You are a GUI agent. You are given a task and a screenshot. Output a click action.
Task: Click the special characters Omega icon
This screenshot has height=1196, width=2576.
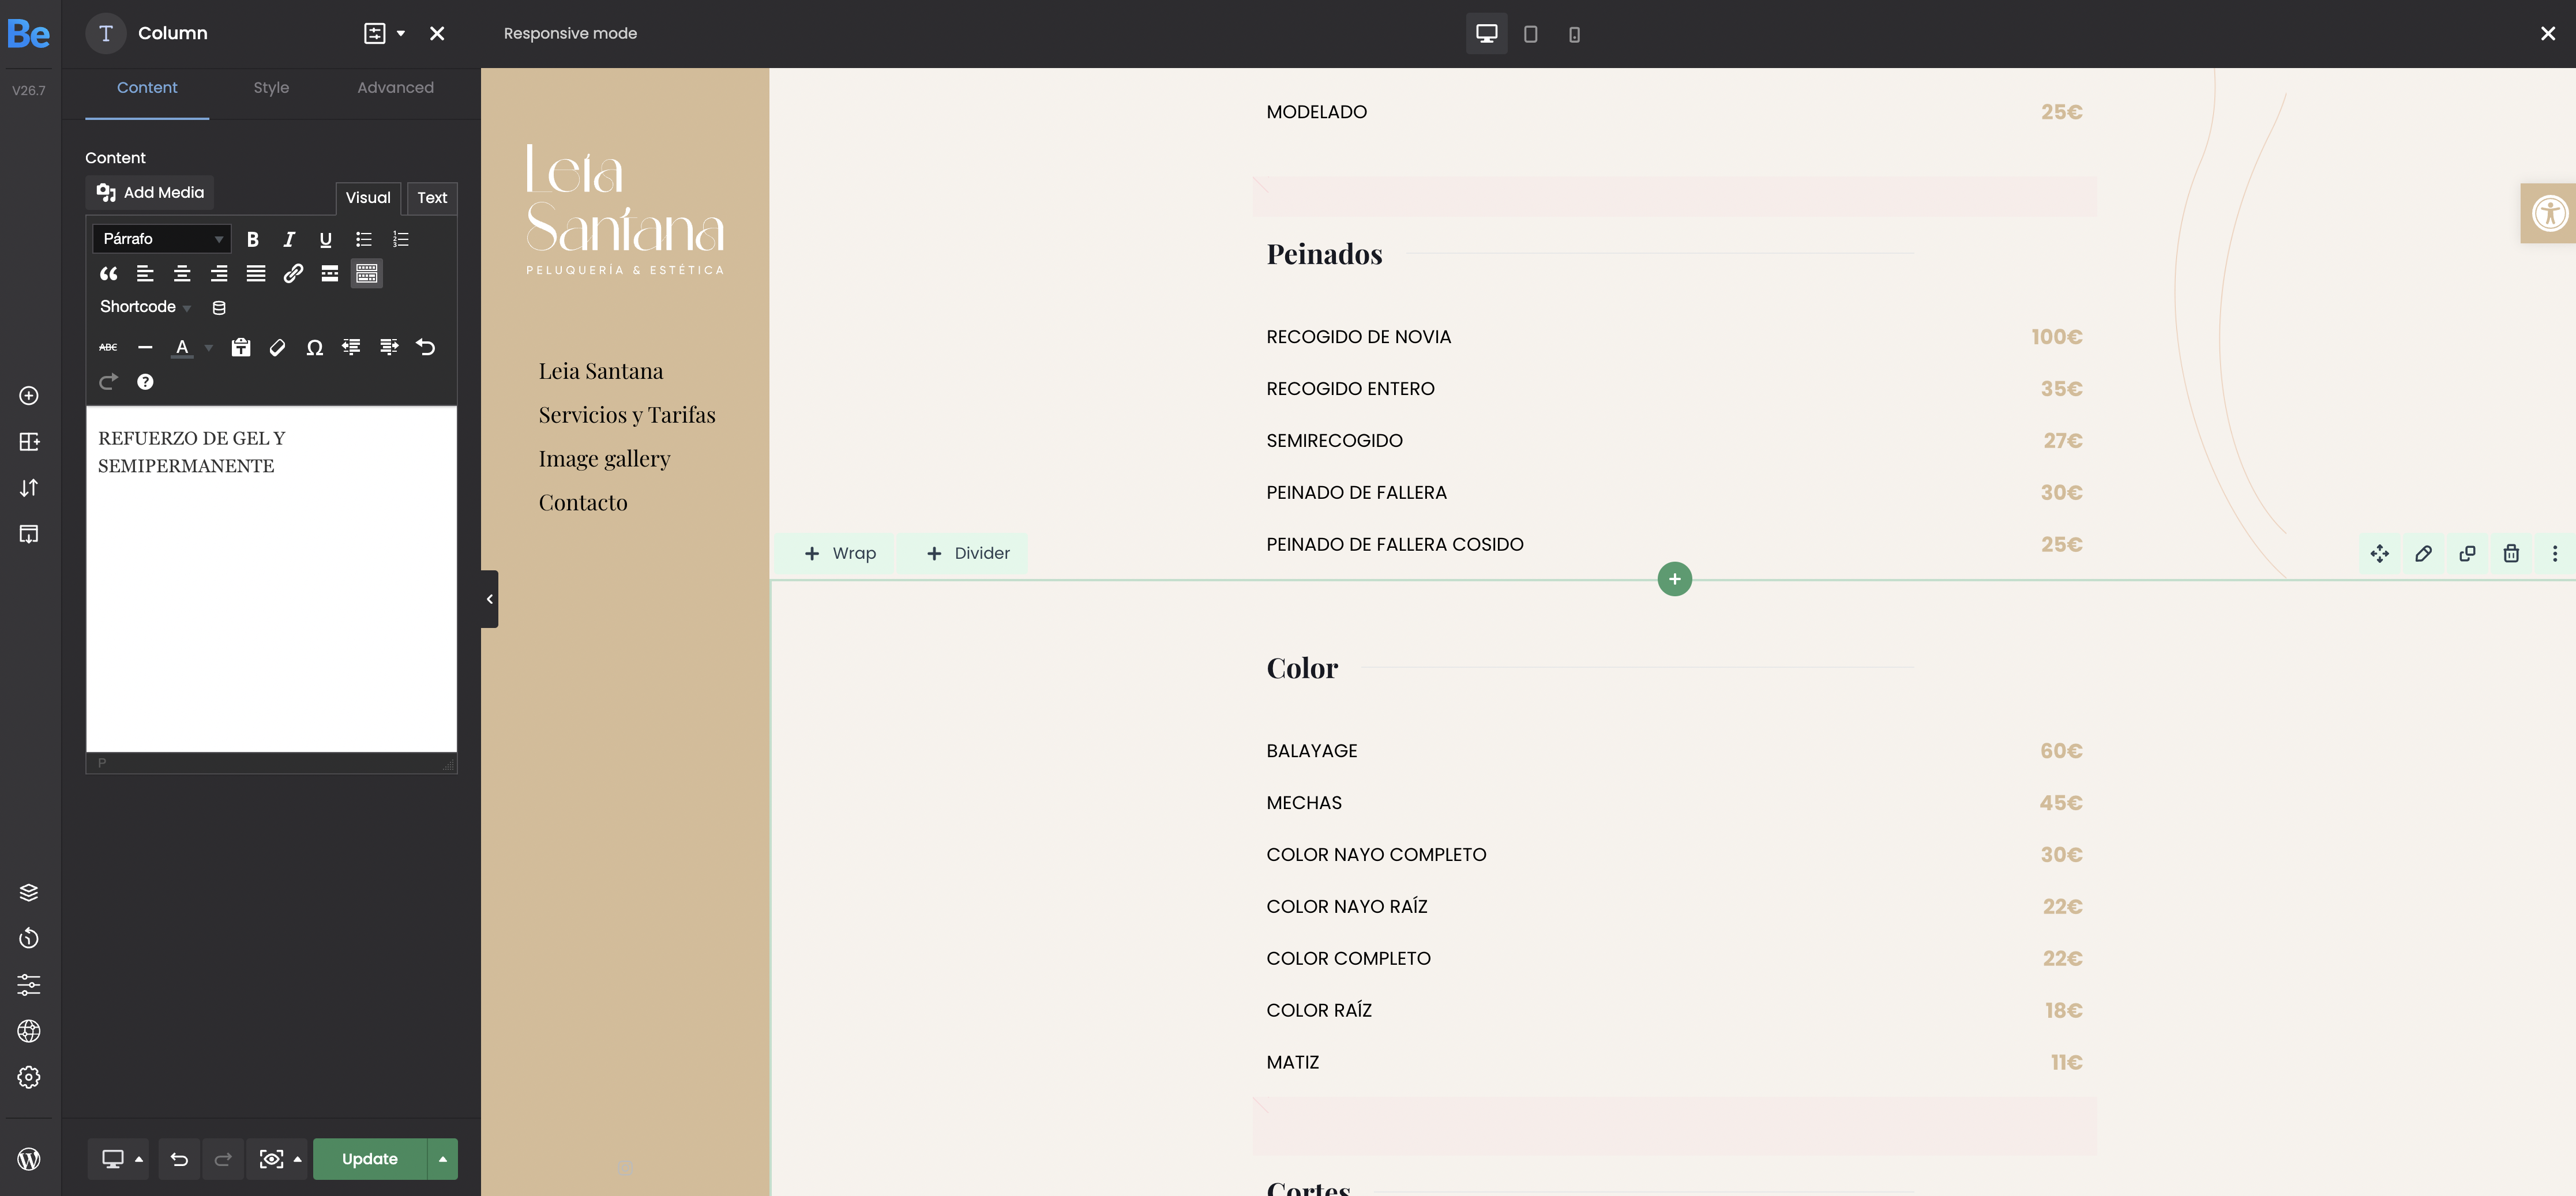pyautogui.click(x=314, y=347)
